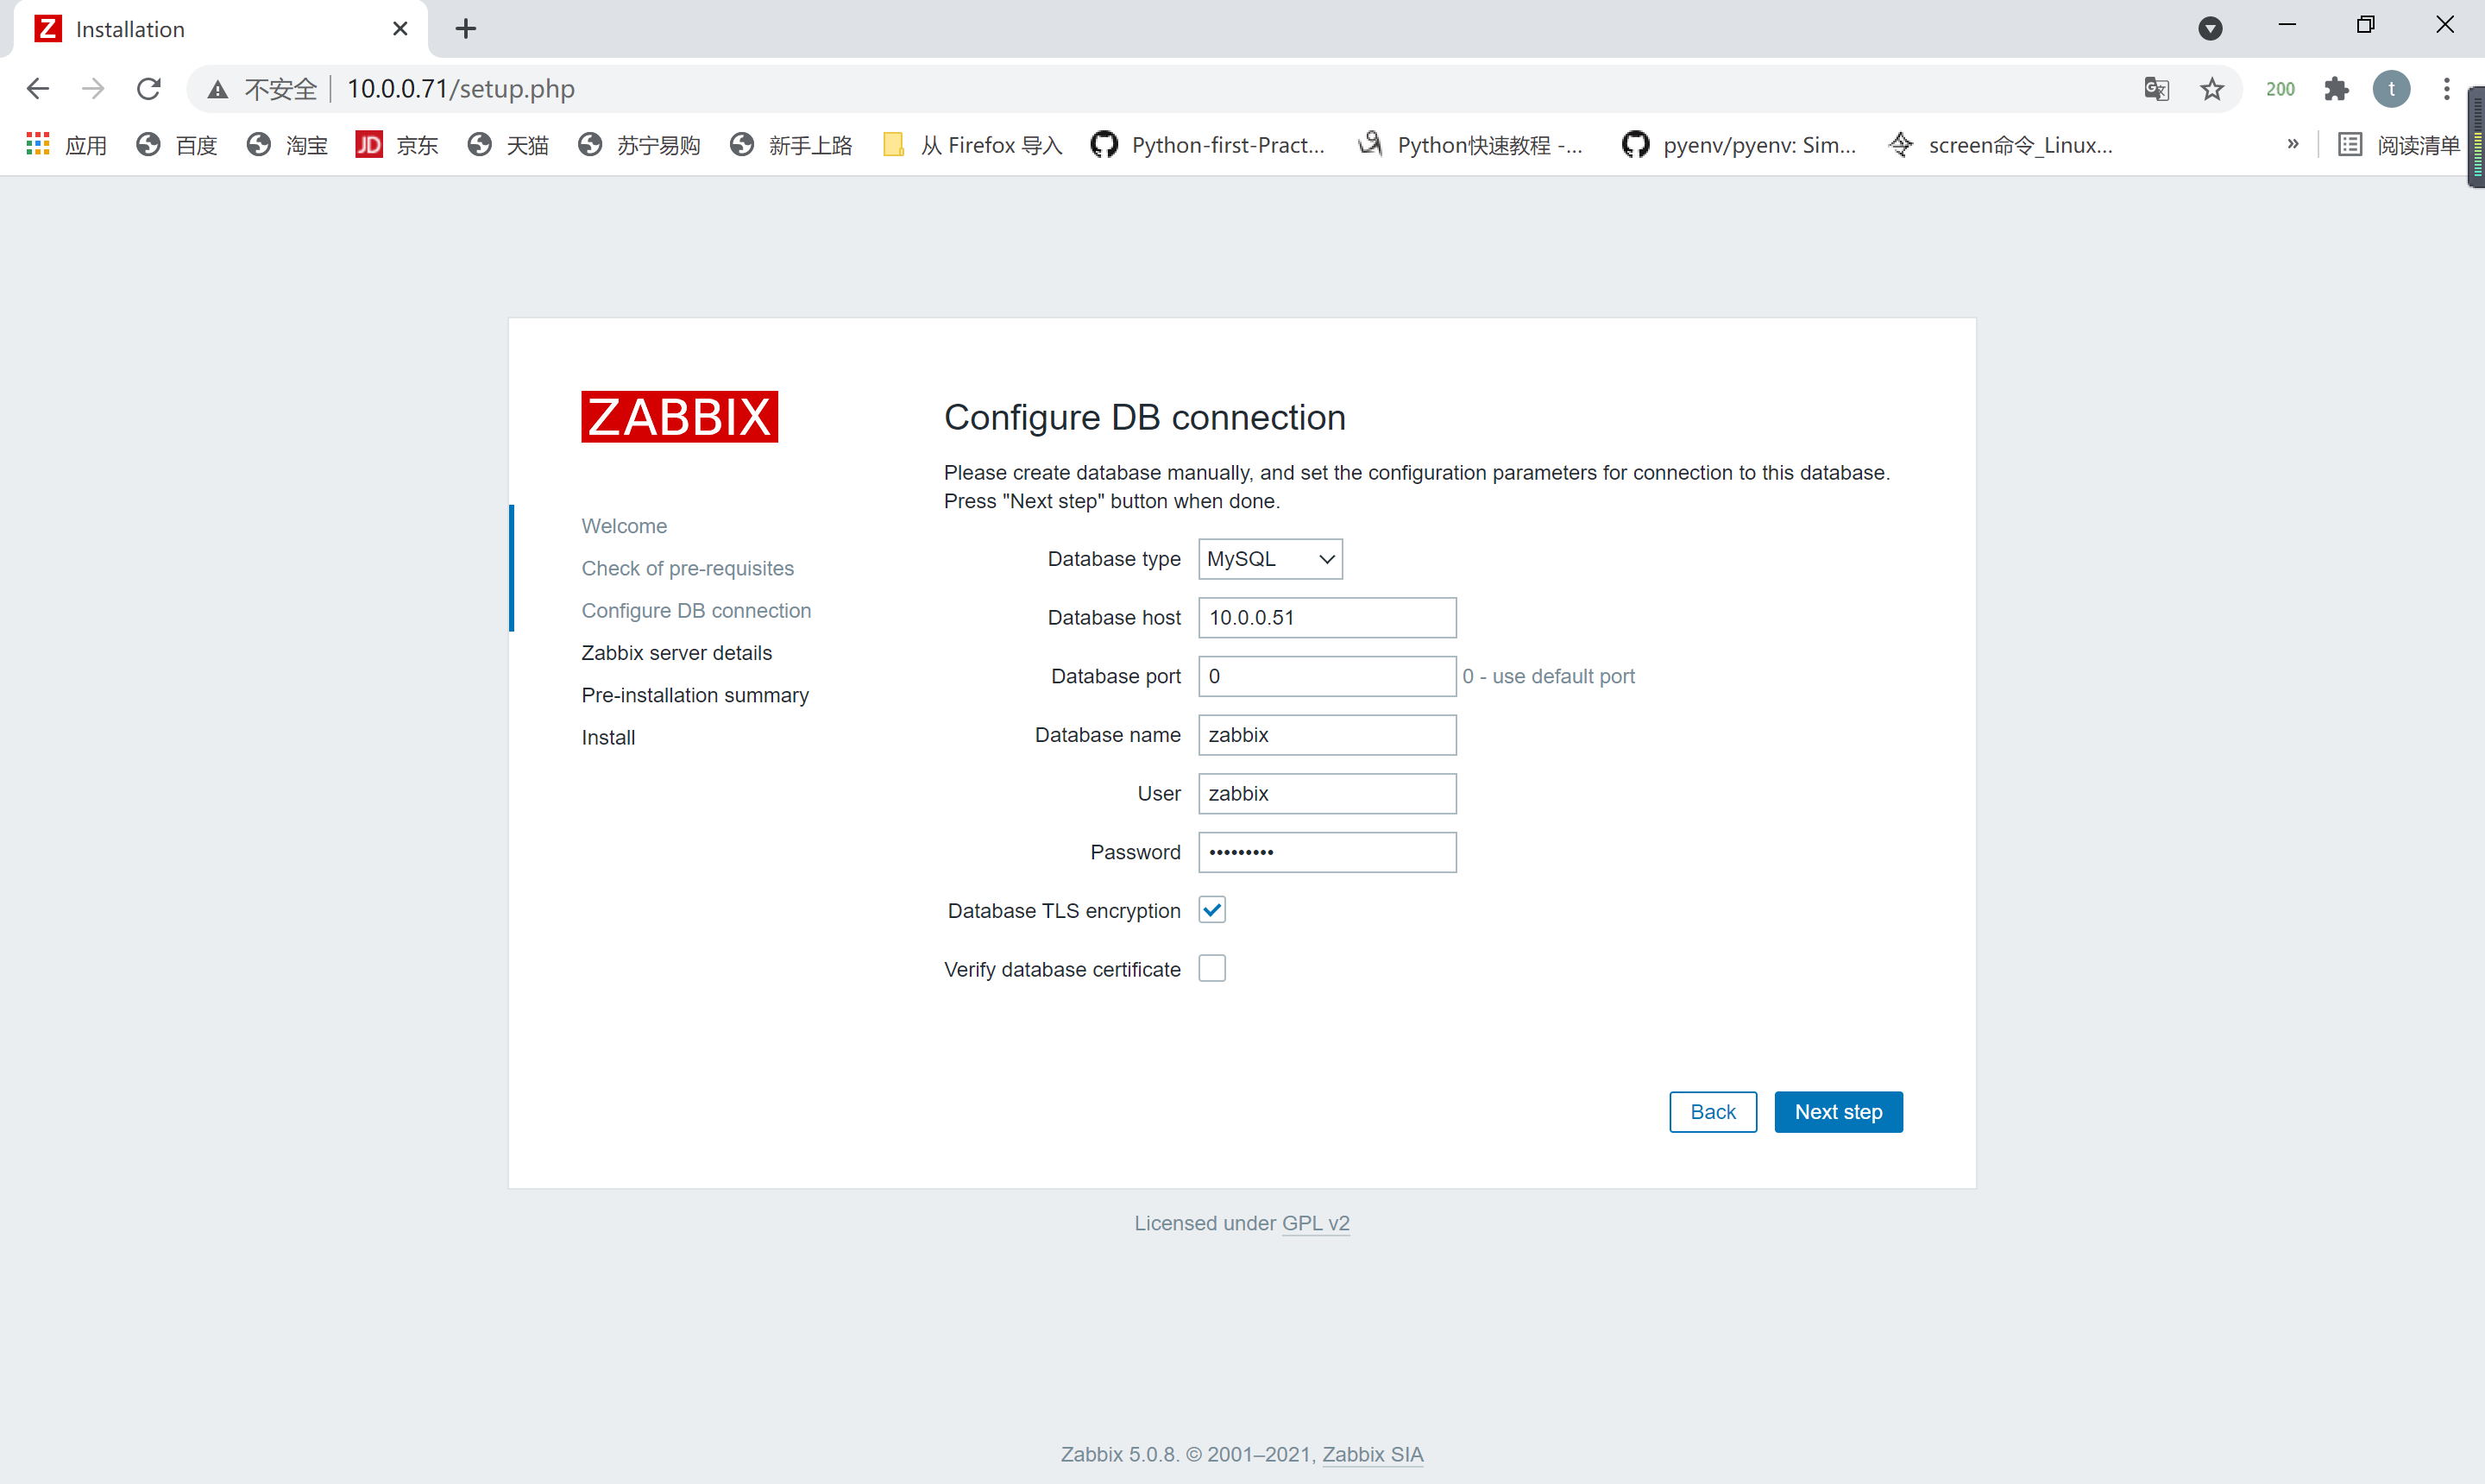Click the Back button
Image resolution: width=2485 pixels, height=1484 pixels.
pyautogui.click(x=1713, y=1112)
